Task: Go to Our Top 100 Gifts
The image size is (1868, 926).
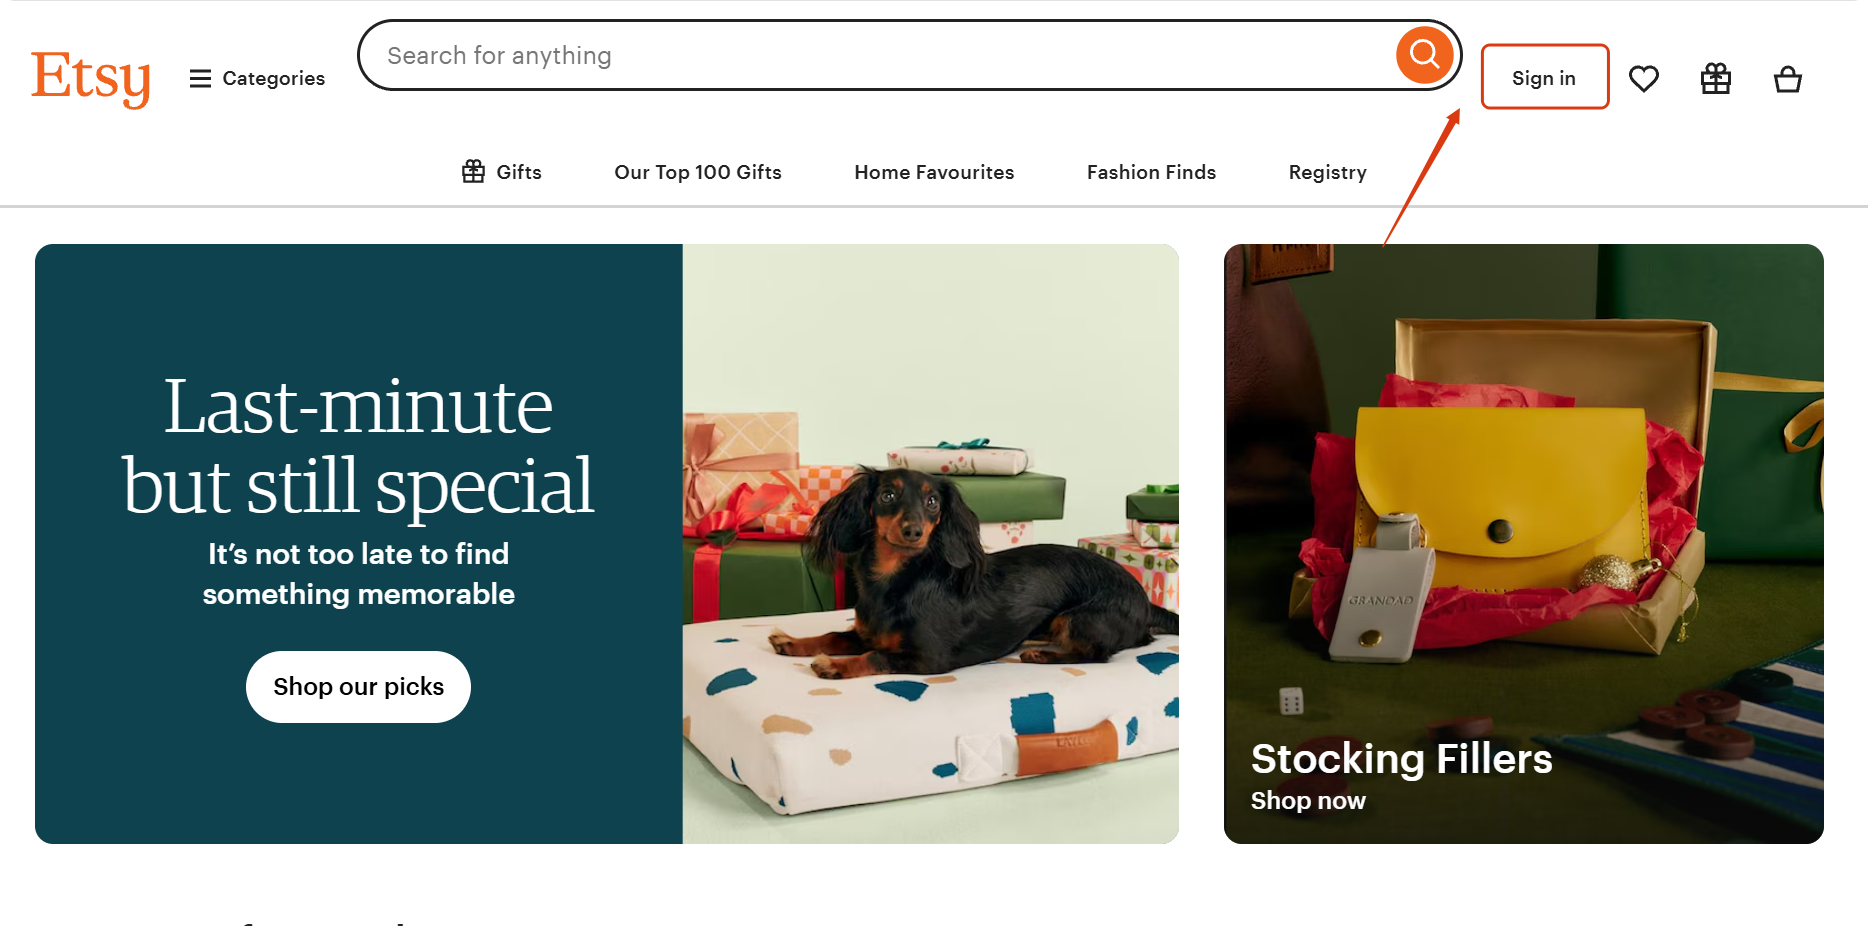Action: (x=697, y=172)
